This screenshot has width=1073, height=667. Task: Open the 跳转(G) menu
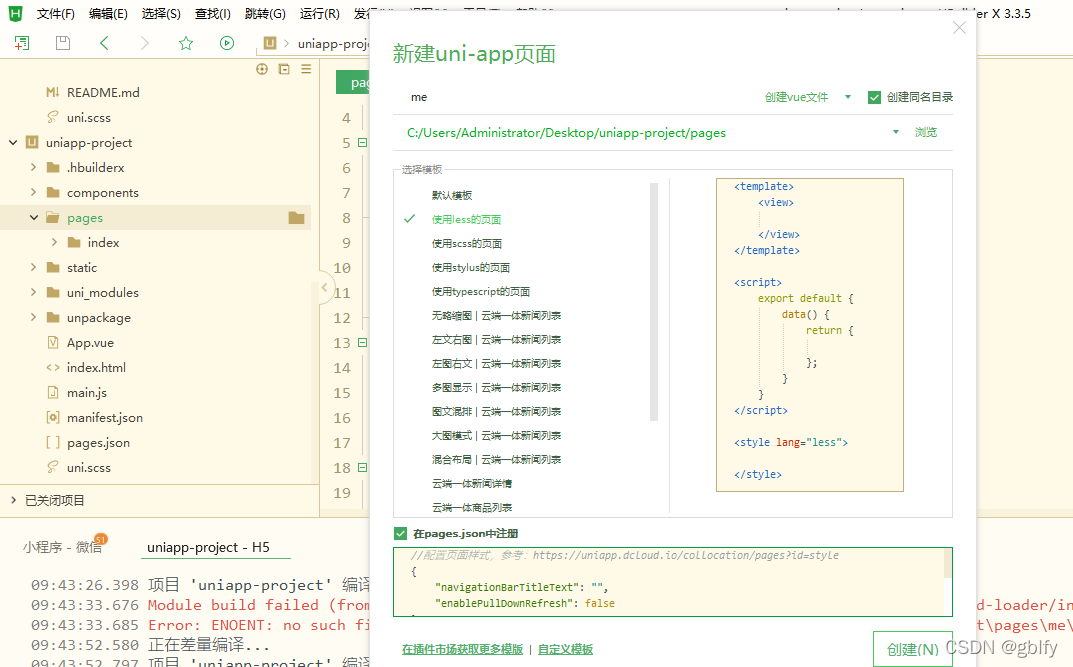[x=265, y=14]
